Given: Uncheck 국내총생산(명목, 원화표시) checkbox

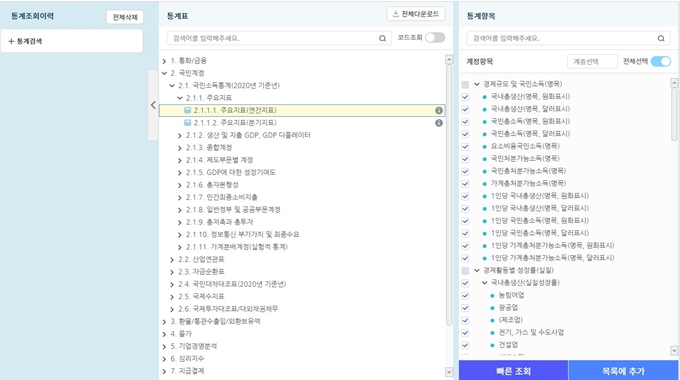Looking at the screenshot, I should tap(465, 97).
